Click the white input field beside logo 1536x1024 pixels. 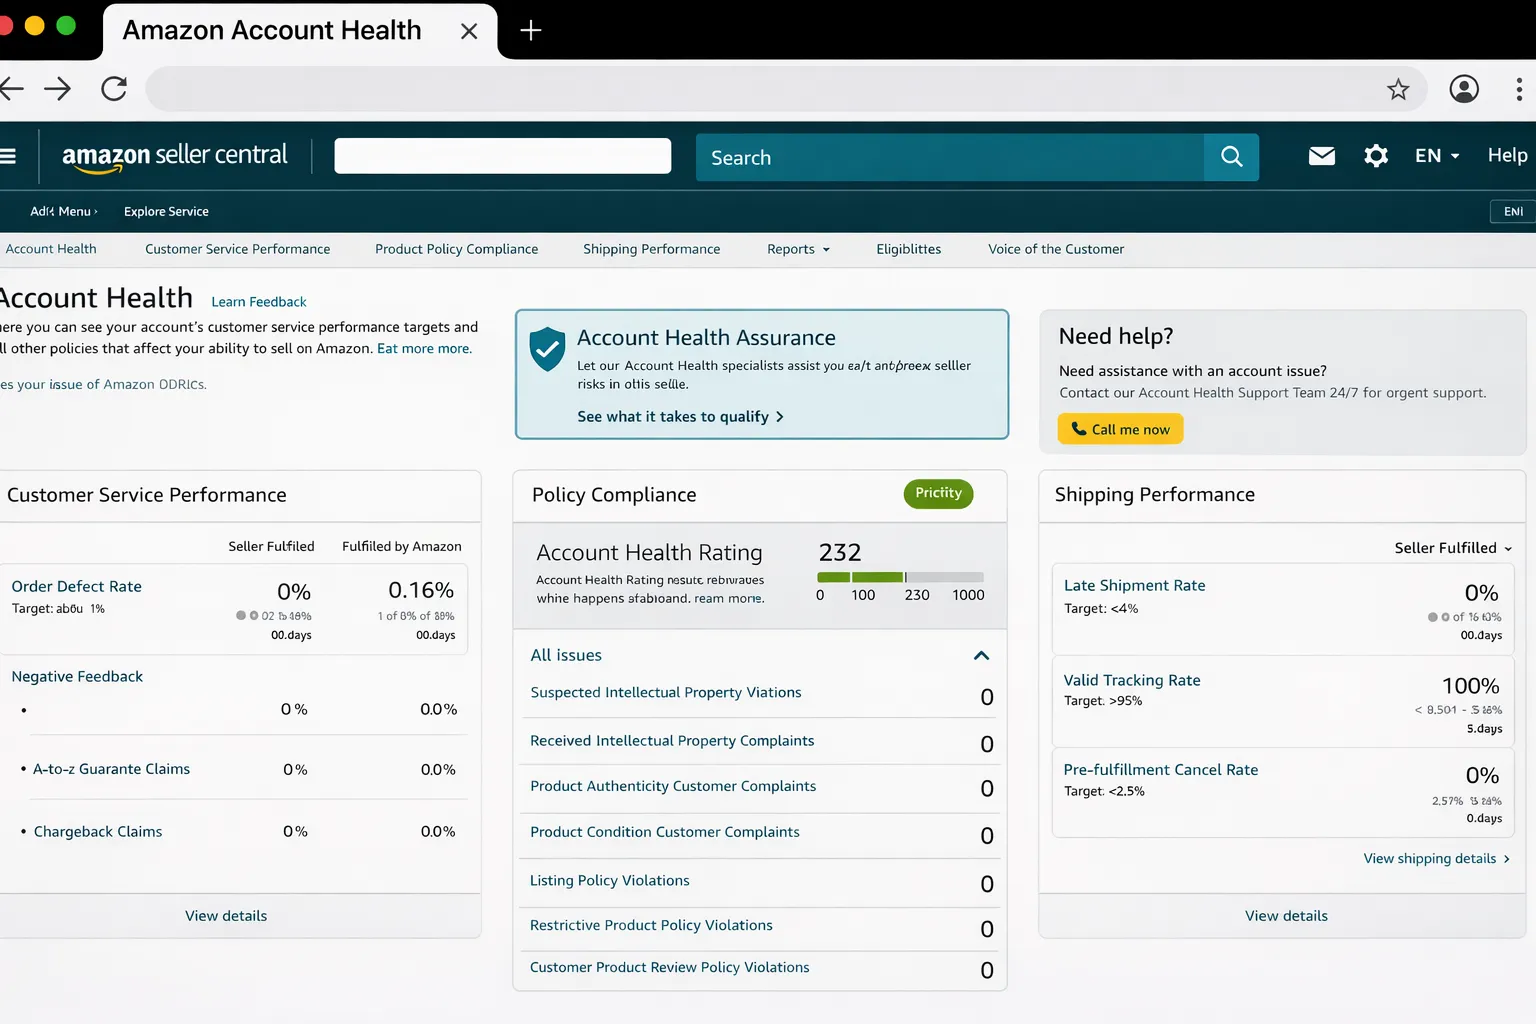click(x=502, y=156)
